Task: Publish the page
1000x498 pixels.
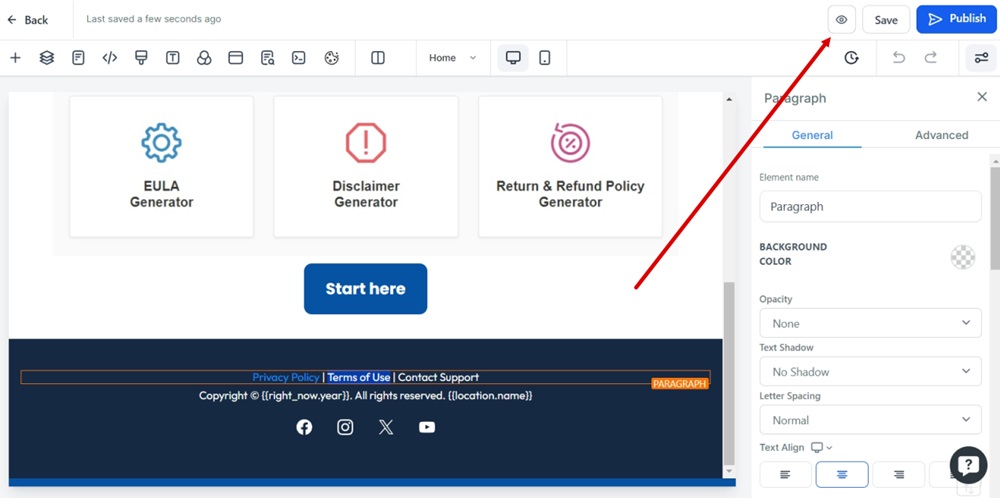Action: [x=957, y=19]
